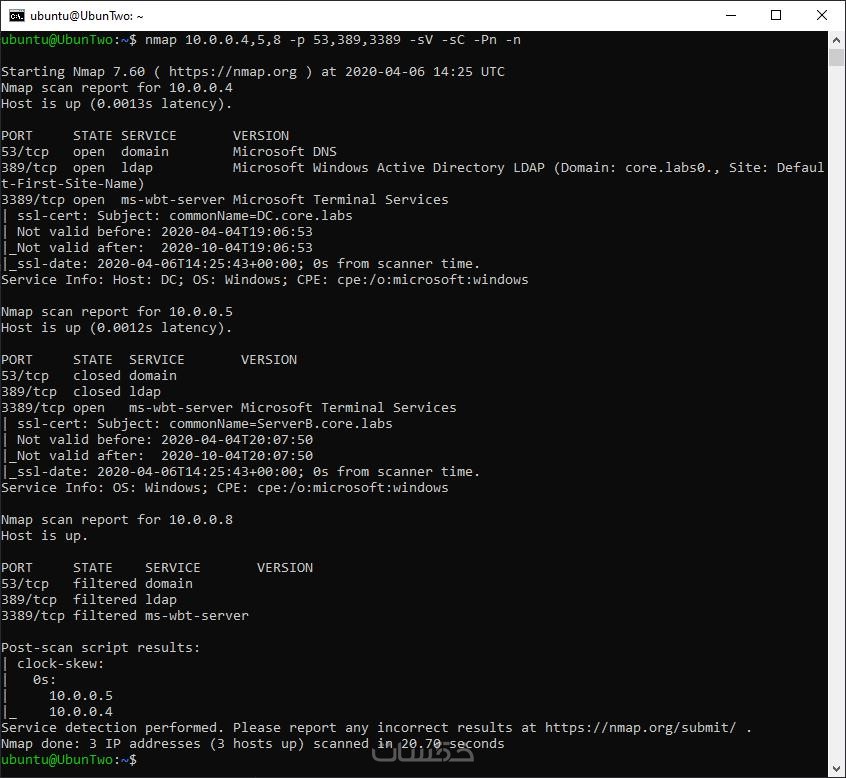846x778 pixels.
Task: Click the '389/tcp closed ldap' row
Action: click(x=81, y=392)
